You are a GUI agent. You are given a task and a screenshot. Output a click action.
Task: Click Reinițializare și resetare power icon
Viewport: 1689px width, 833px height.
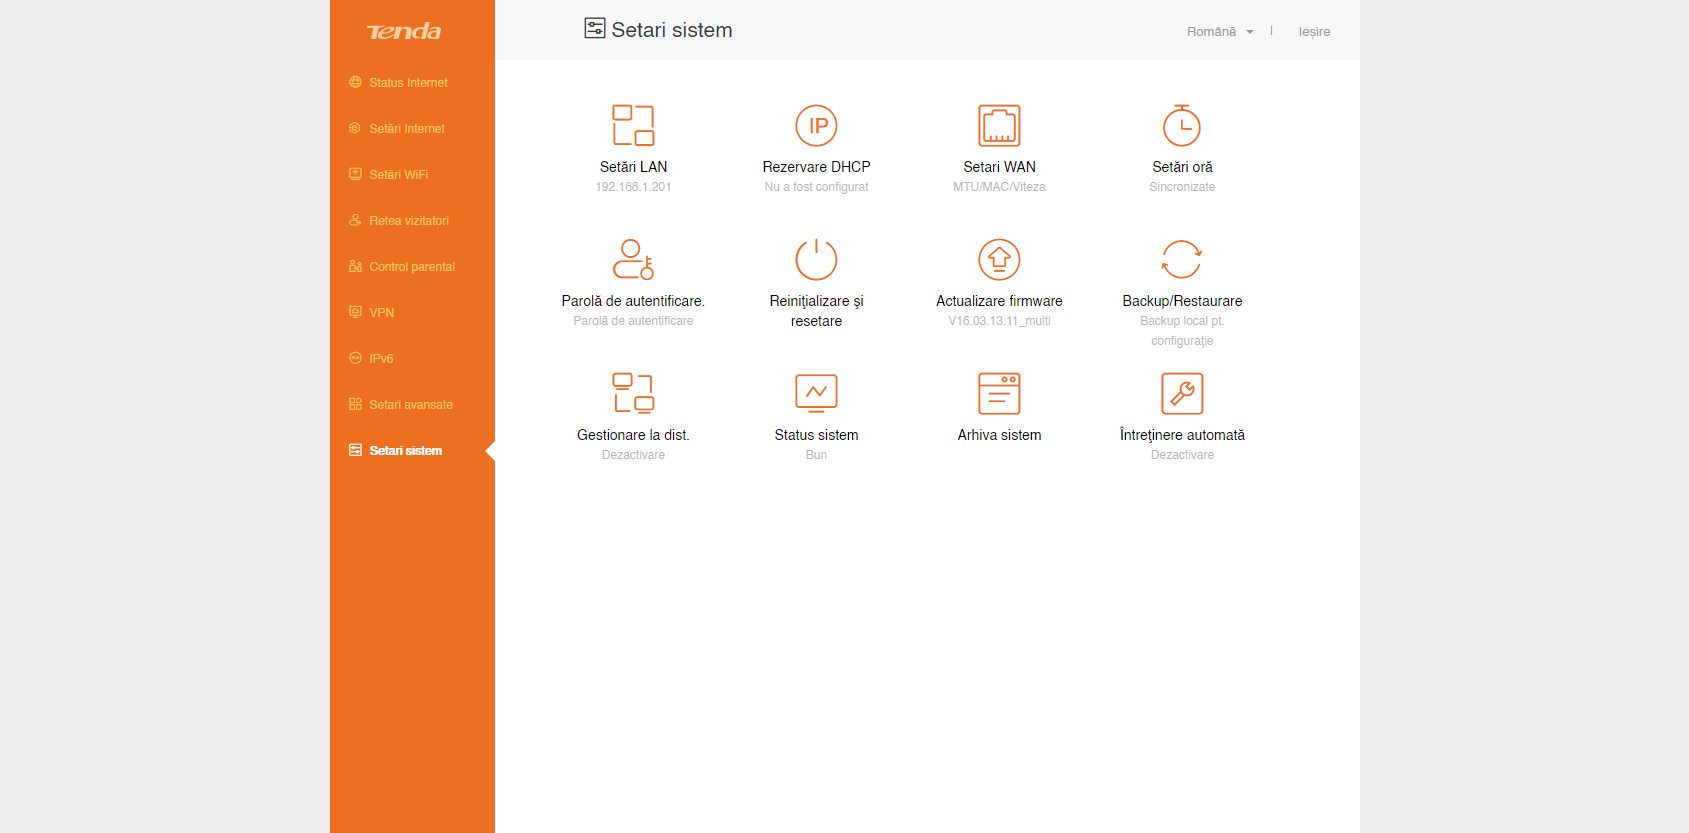pyautogui.click(x=816, y=260)
